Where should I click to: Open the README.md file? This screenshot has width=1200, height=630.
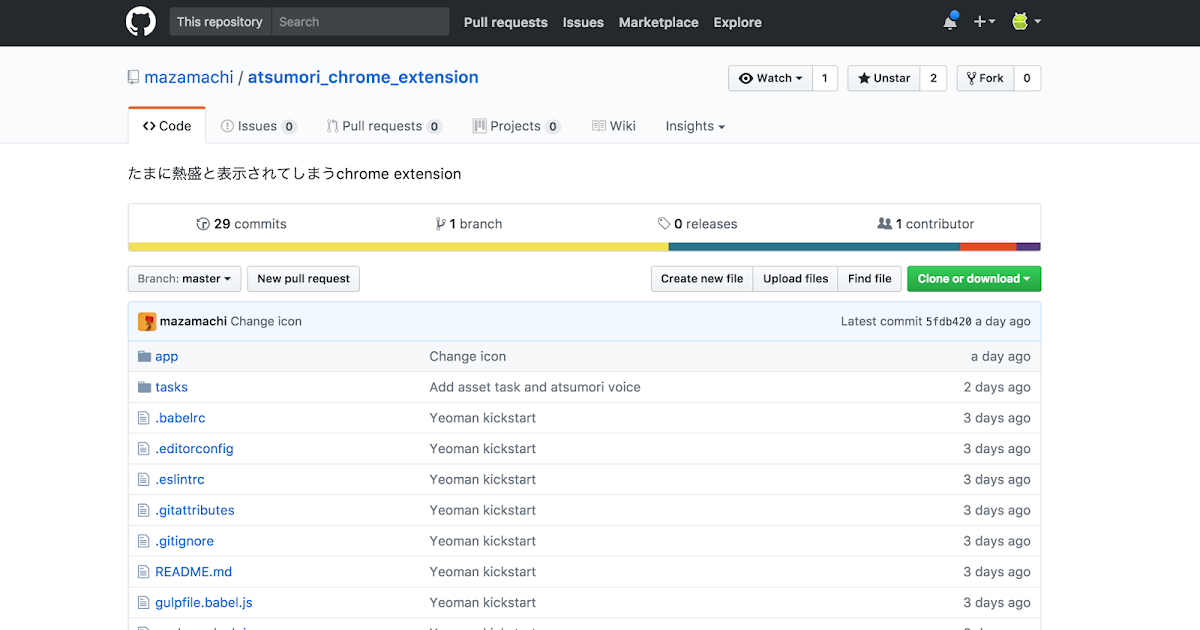[x=193, y=571]
